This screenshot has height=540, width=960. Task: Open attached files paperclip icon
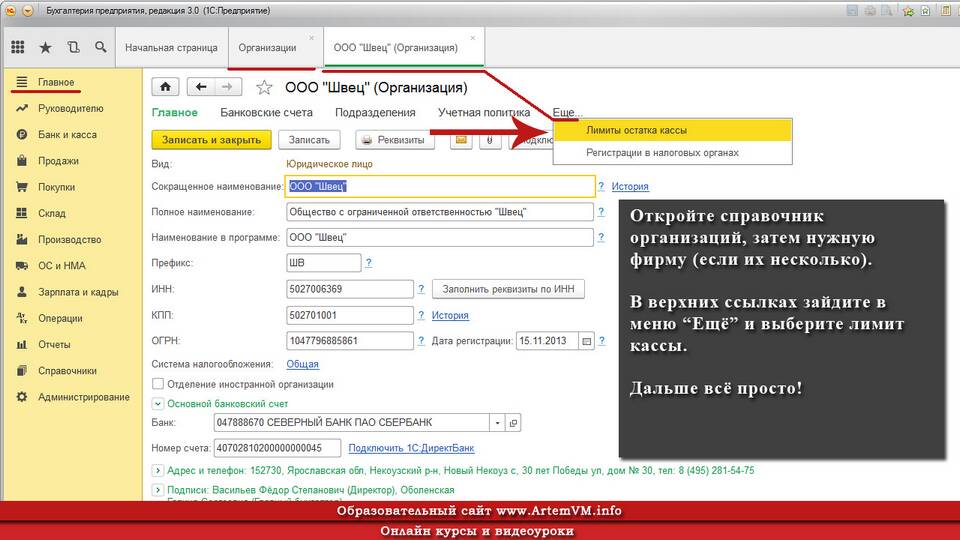(490, 140)
